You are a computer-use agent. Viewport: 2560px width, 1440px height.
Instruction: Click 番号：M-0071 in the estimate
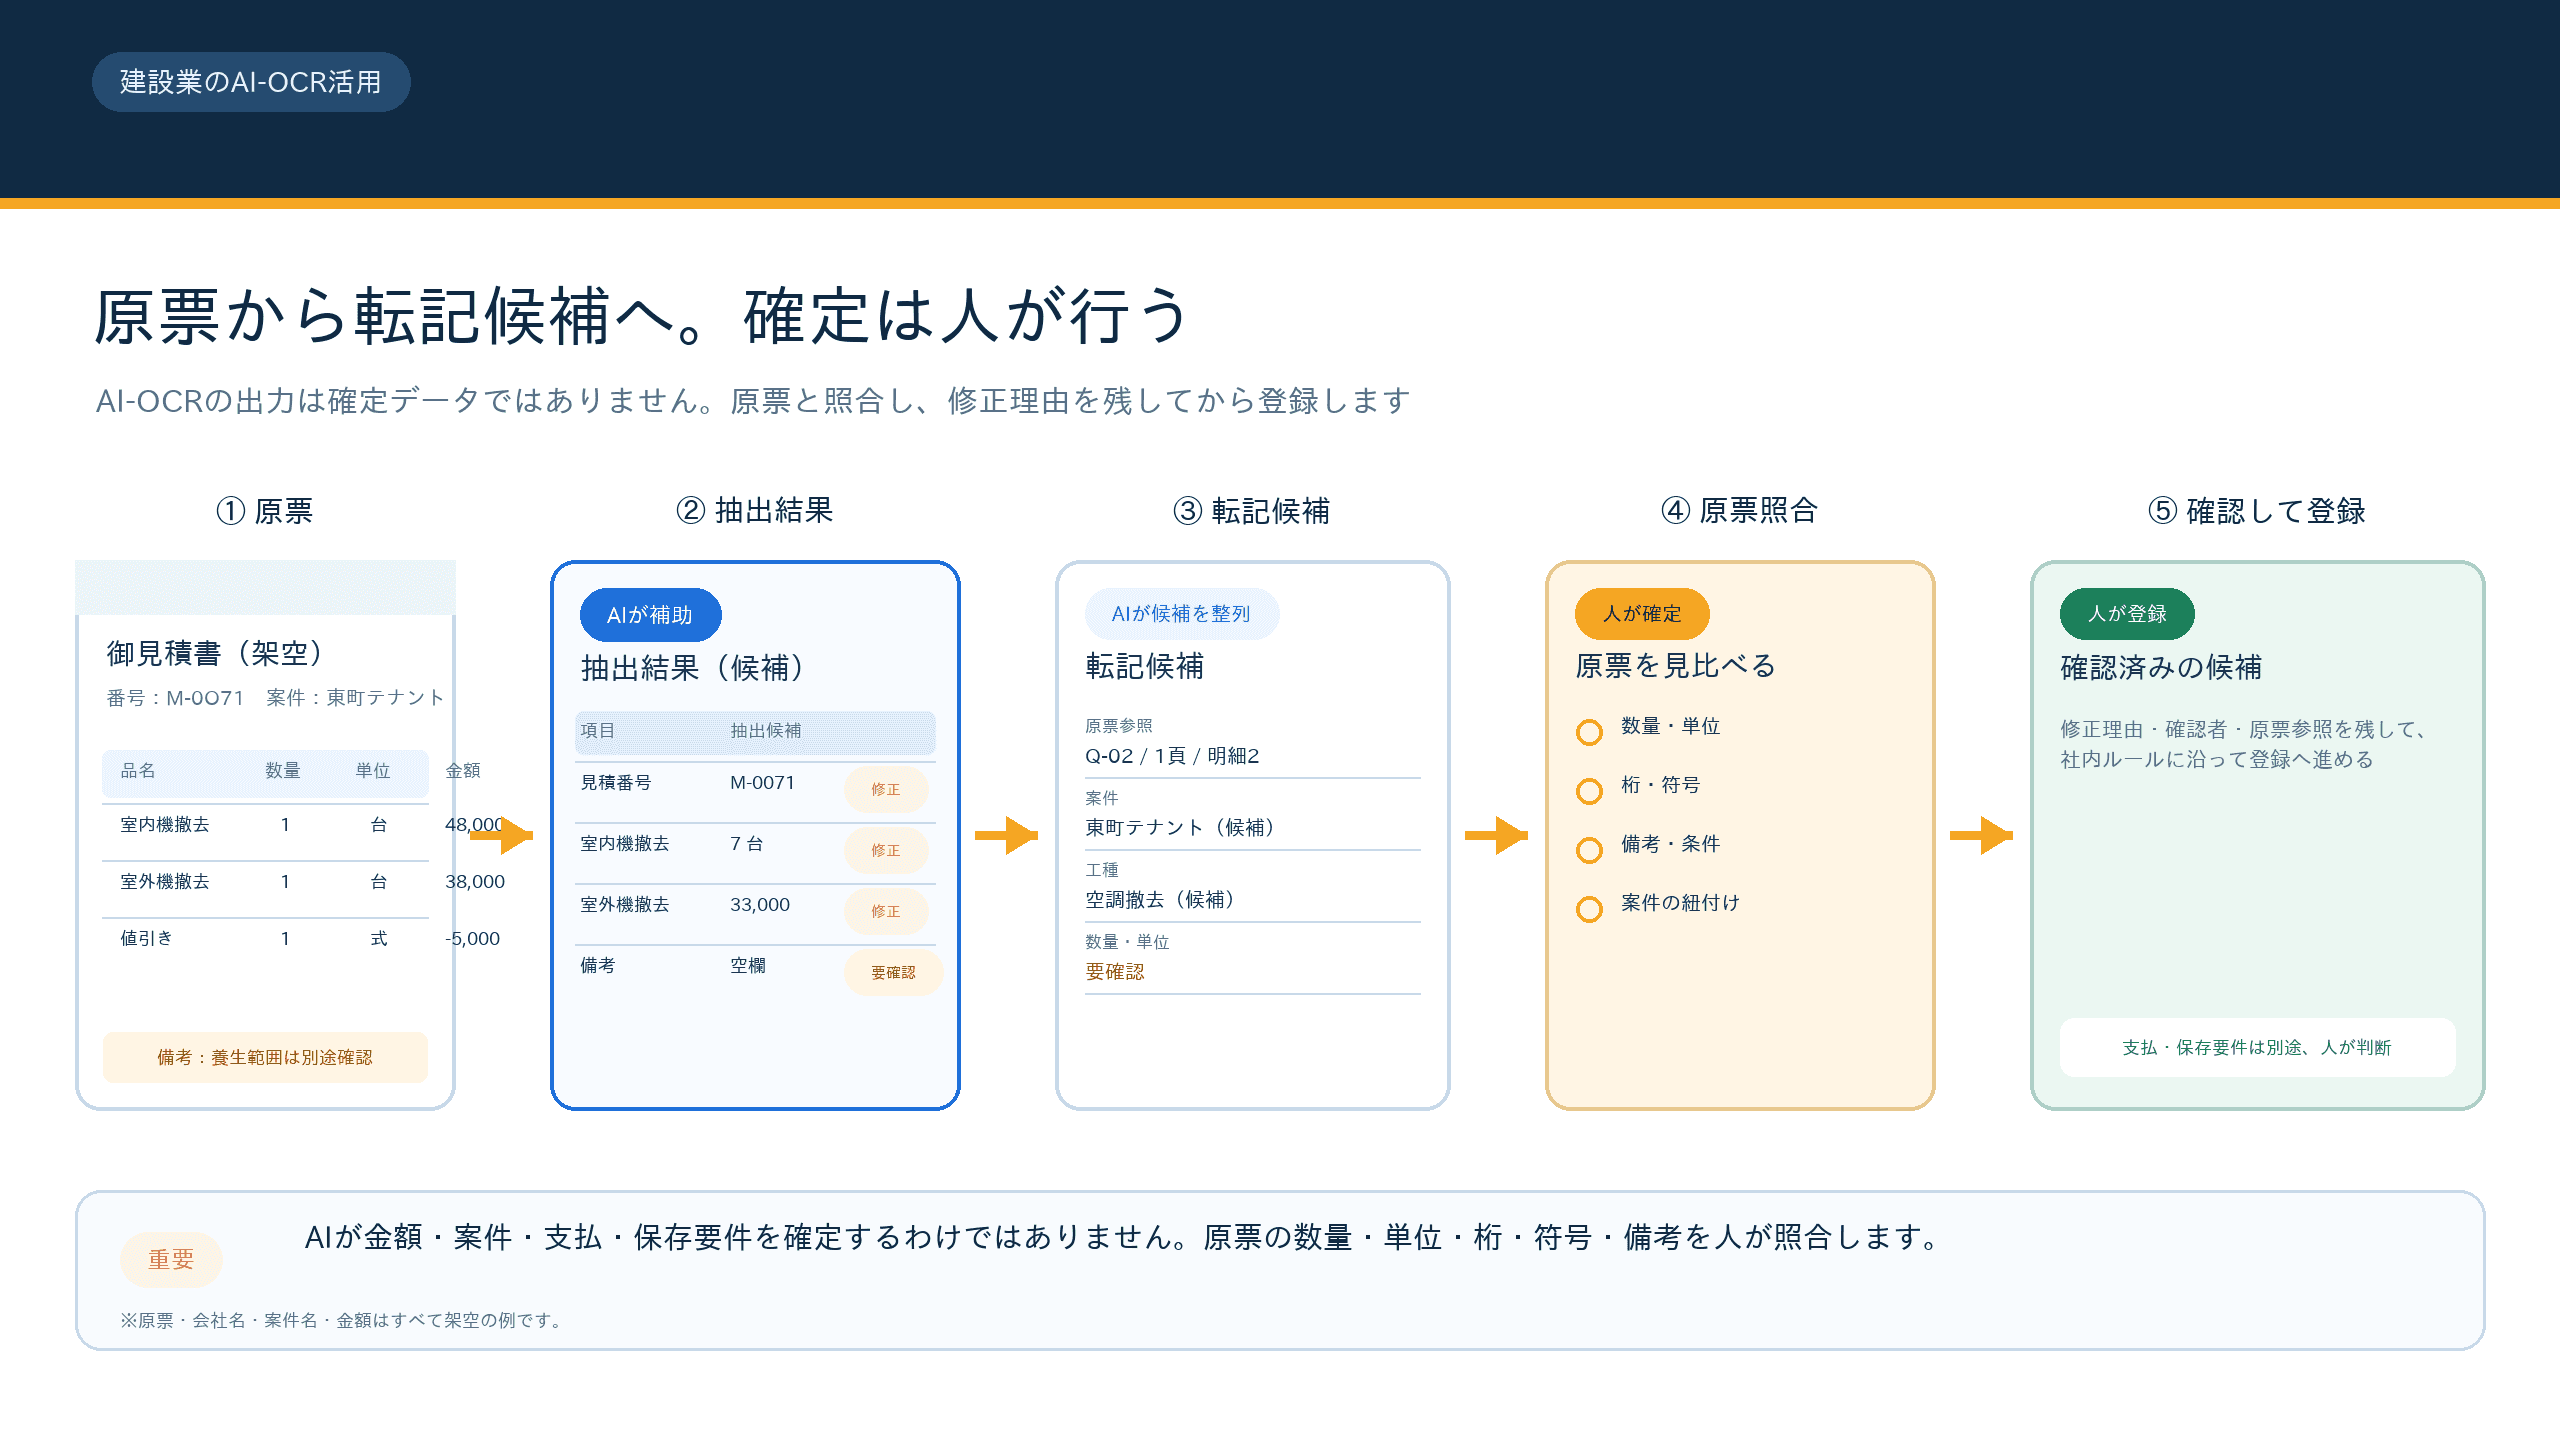click(x=175, y=698)
